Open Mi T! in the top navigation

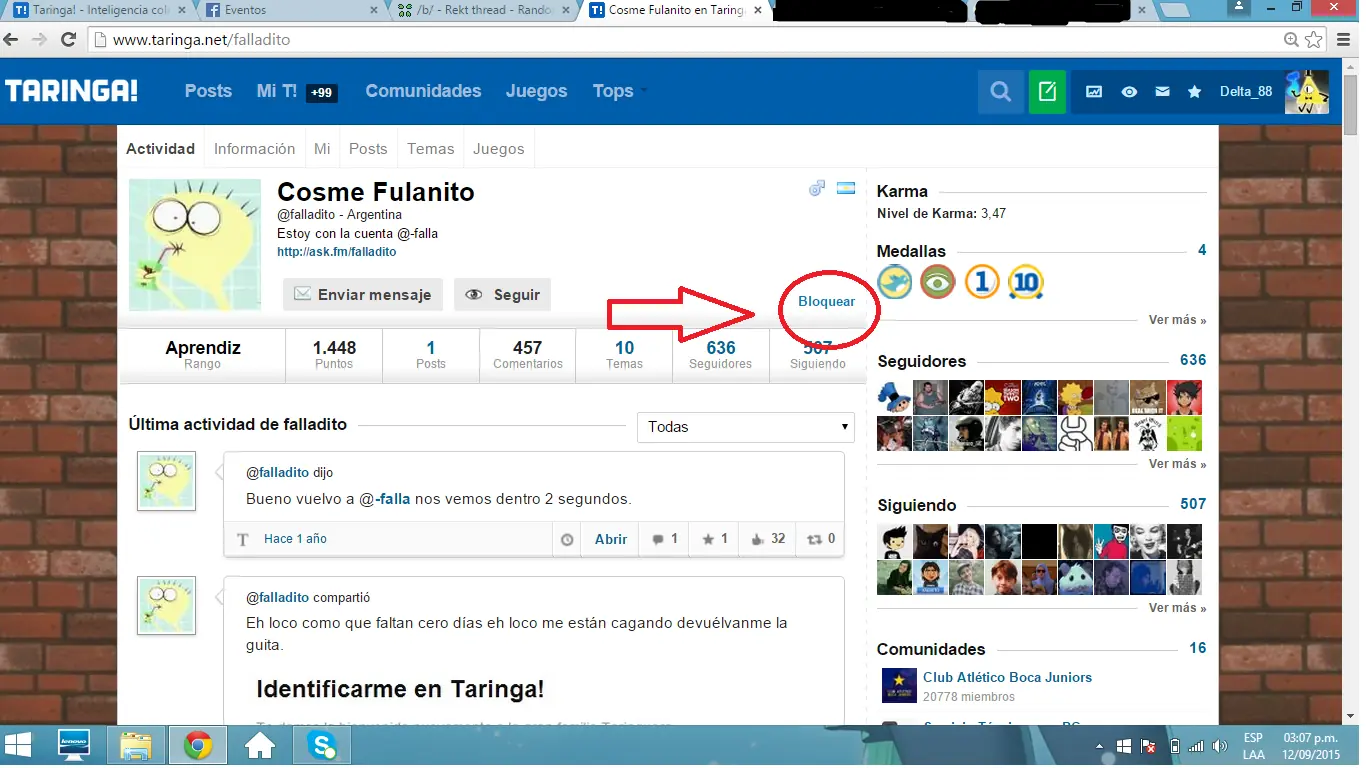pos(276,91)
